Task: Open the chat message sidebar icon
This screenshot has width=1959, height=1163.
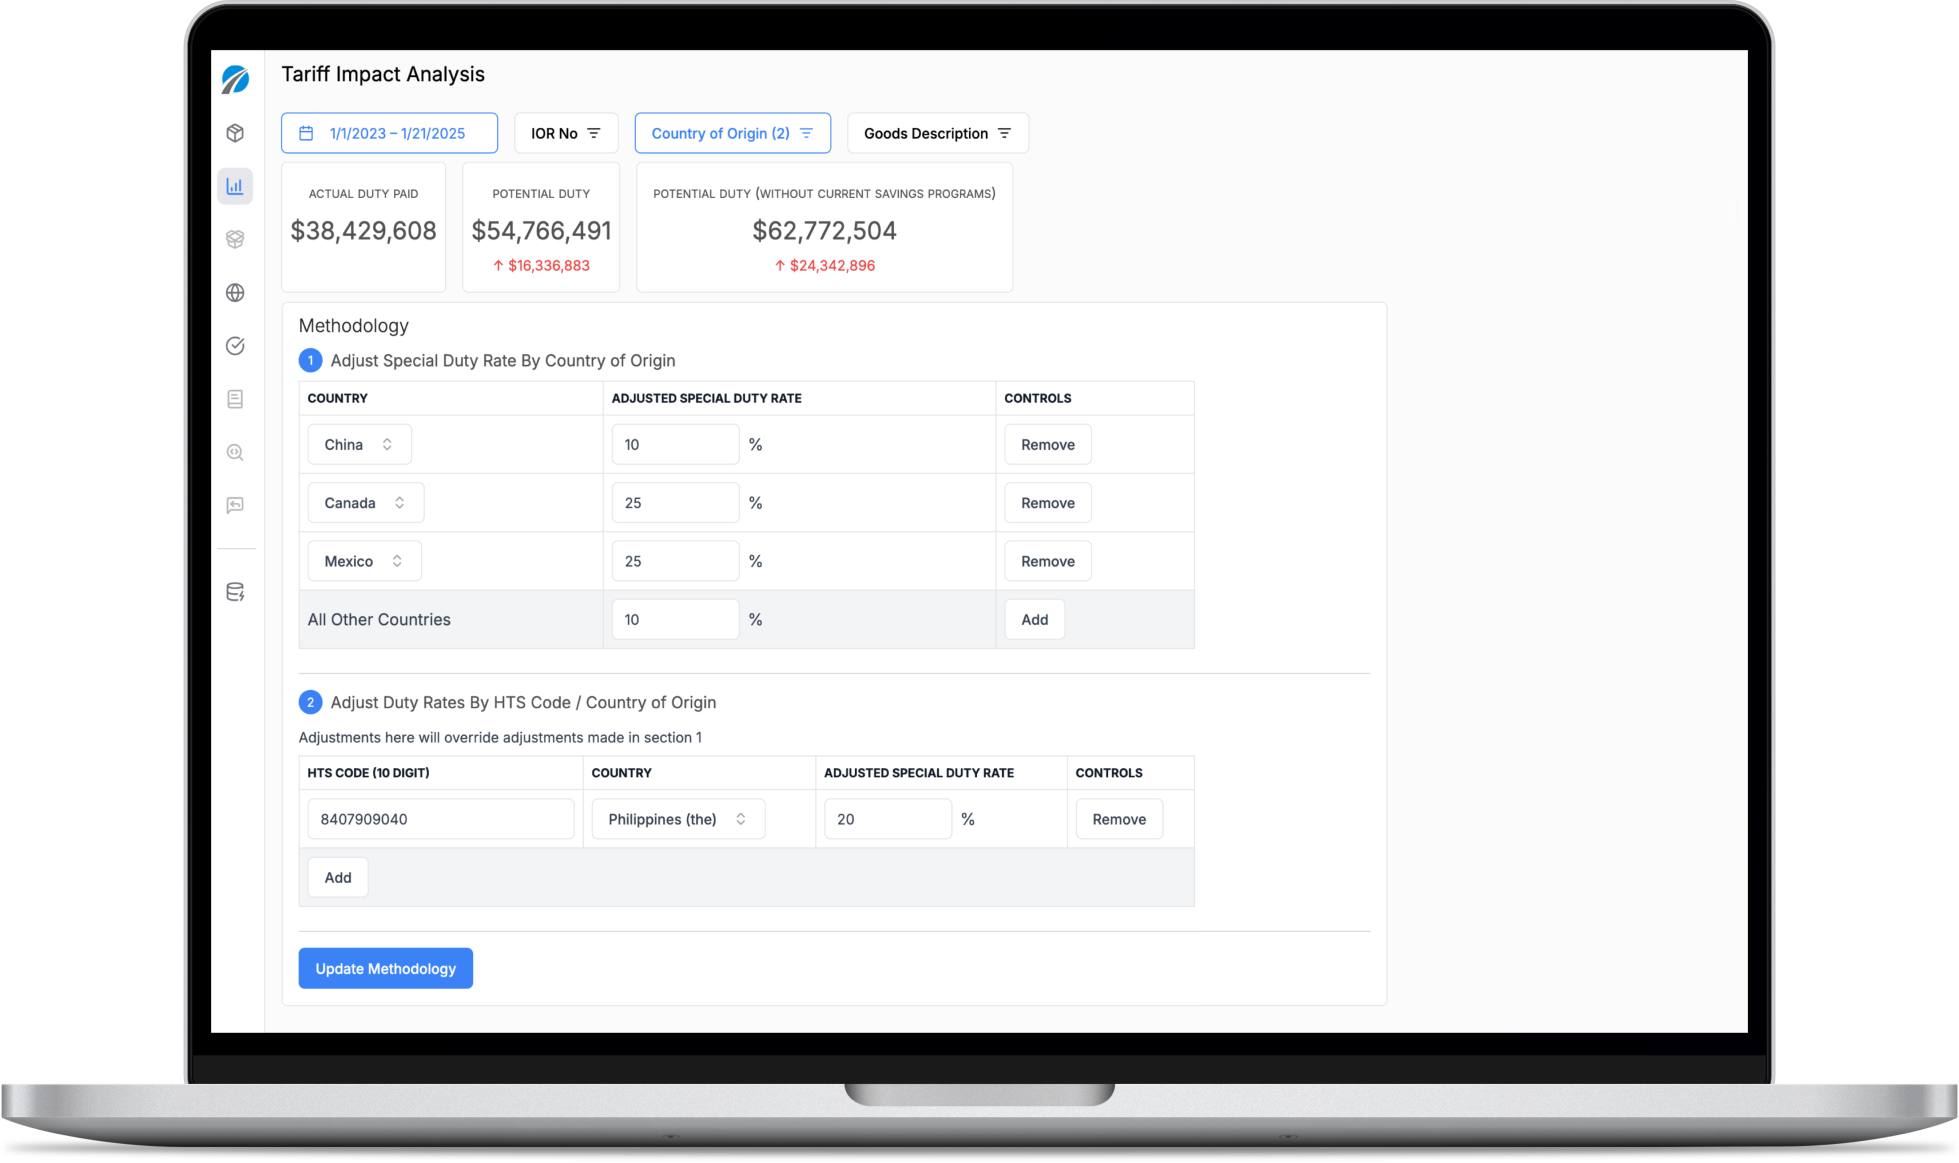Action: pyautogui.click(x=235, y=505)
